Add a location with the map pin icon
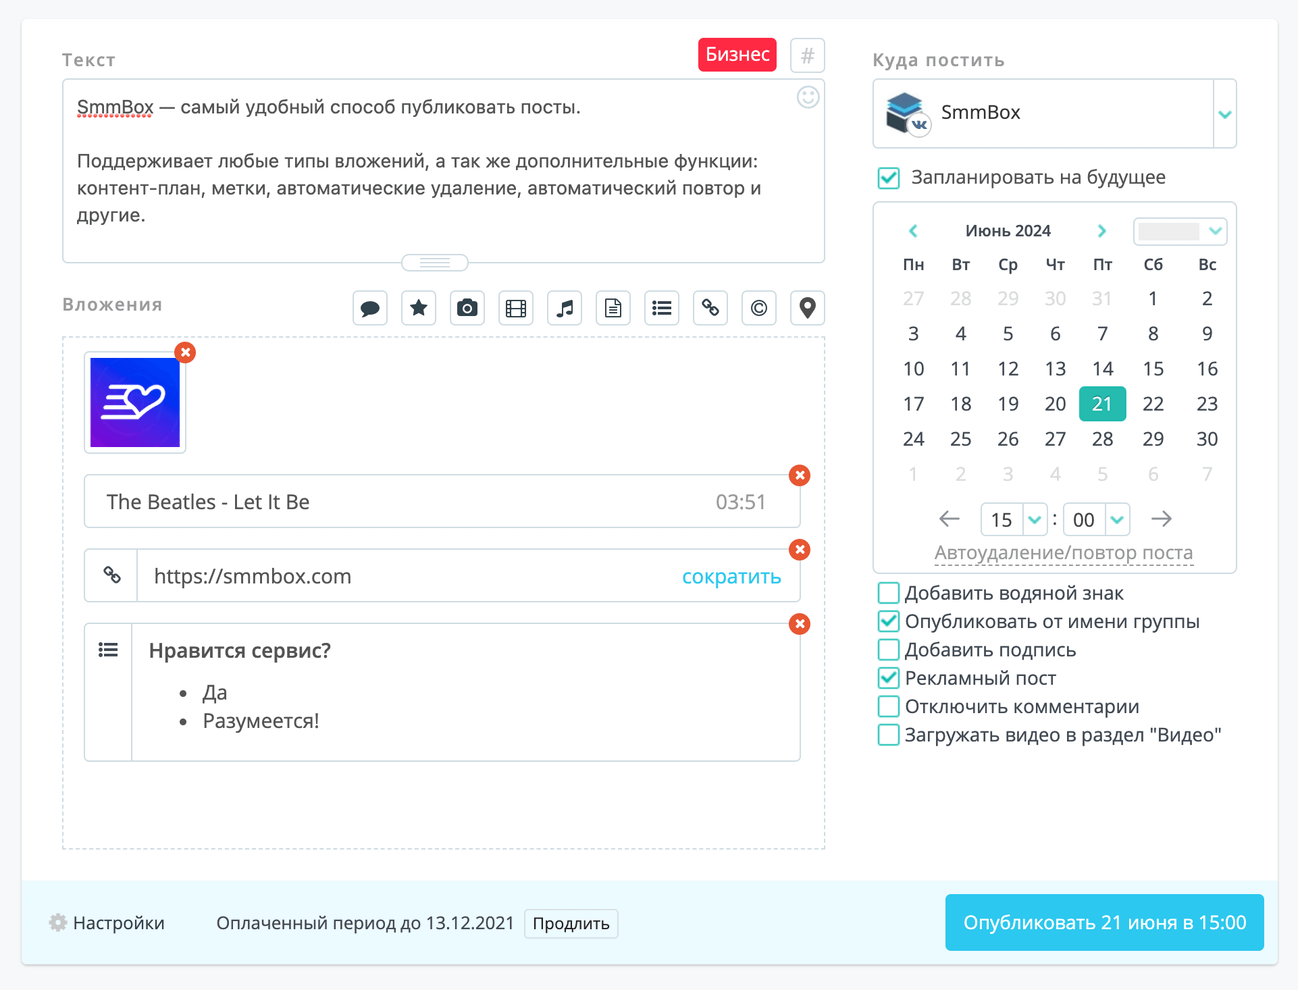1298x990 pixels. [808, 308]
